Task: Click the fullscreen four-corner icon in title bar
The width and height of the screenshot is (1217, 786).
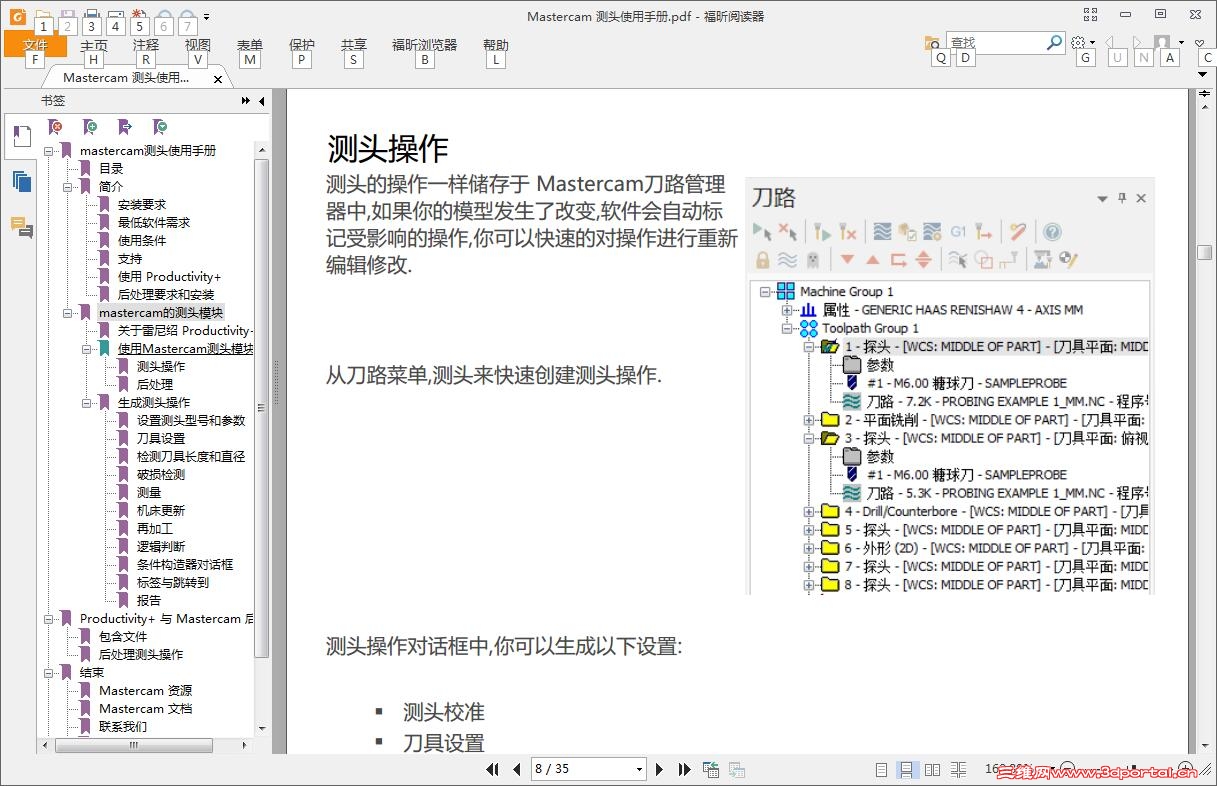Action: coord(1091,14)
